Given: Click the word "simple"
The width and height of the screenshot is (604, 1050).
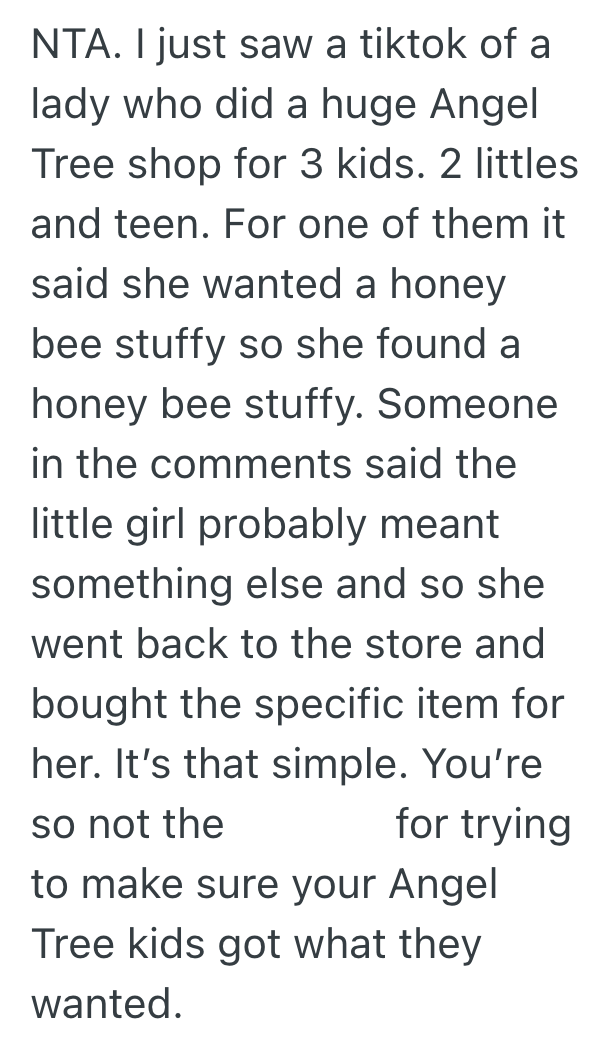Looking at the screenshot, I should [x=331, y=764].
